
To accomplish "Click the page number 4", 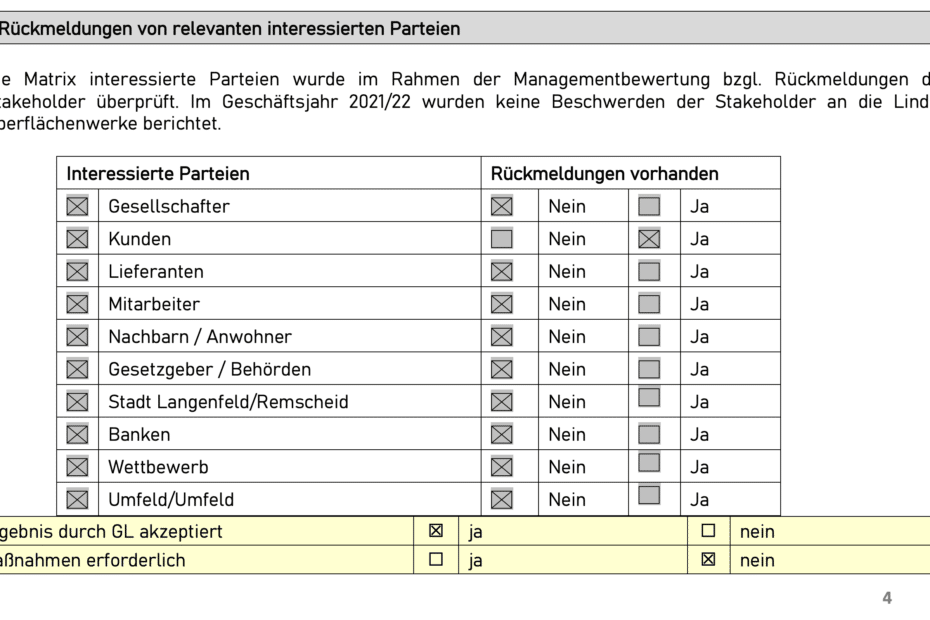I will [x=887, y=599].
